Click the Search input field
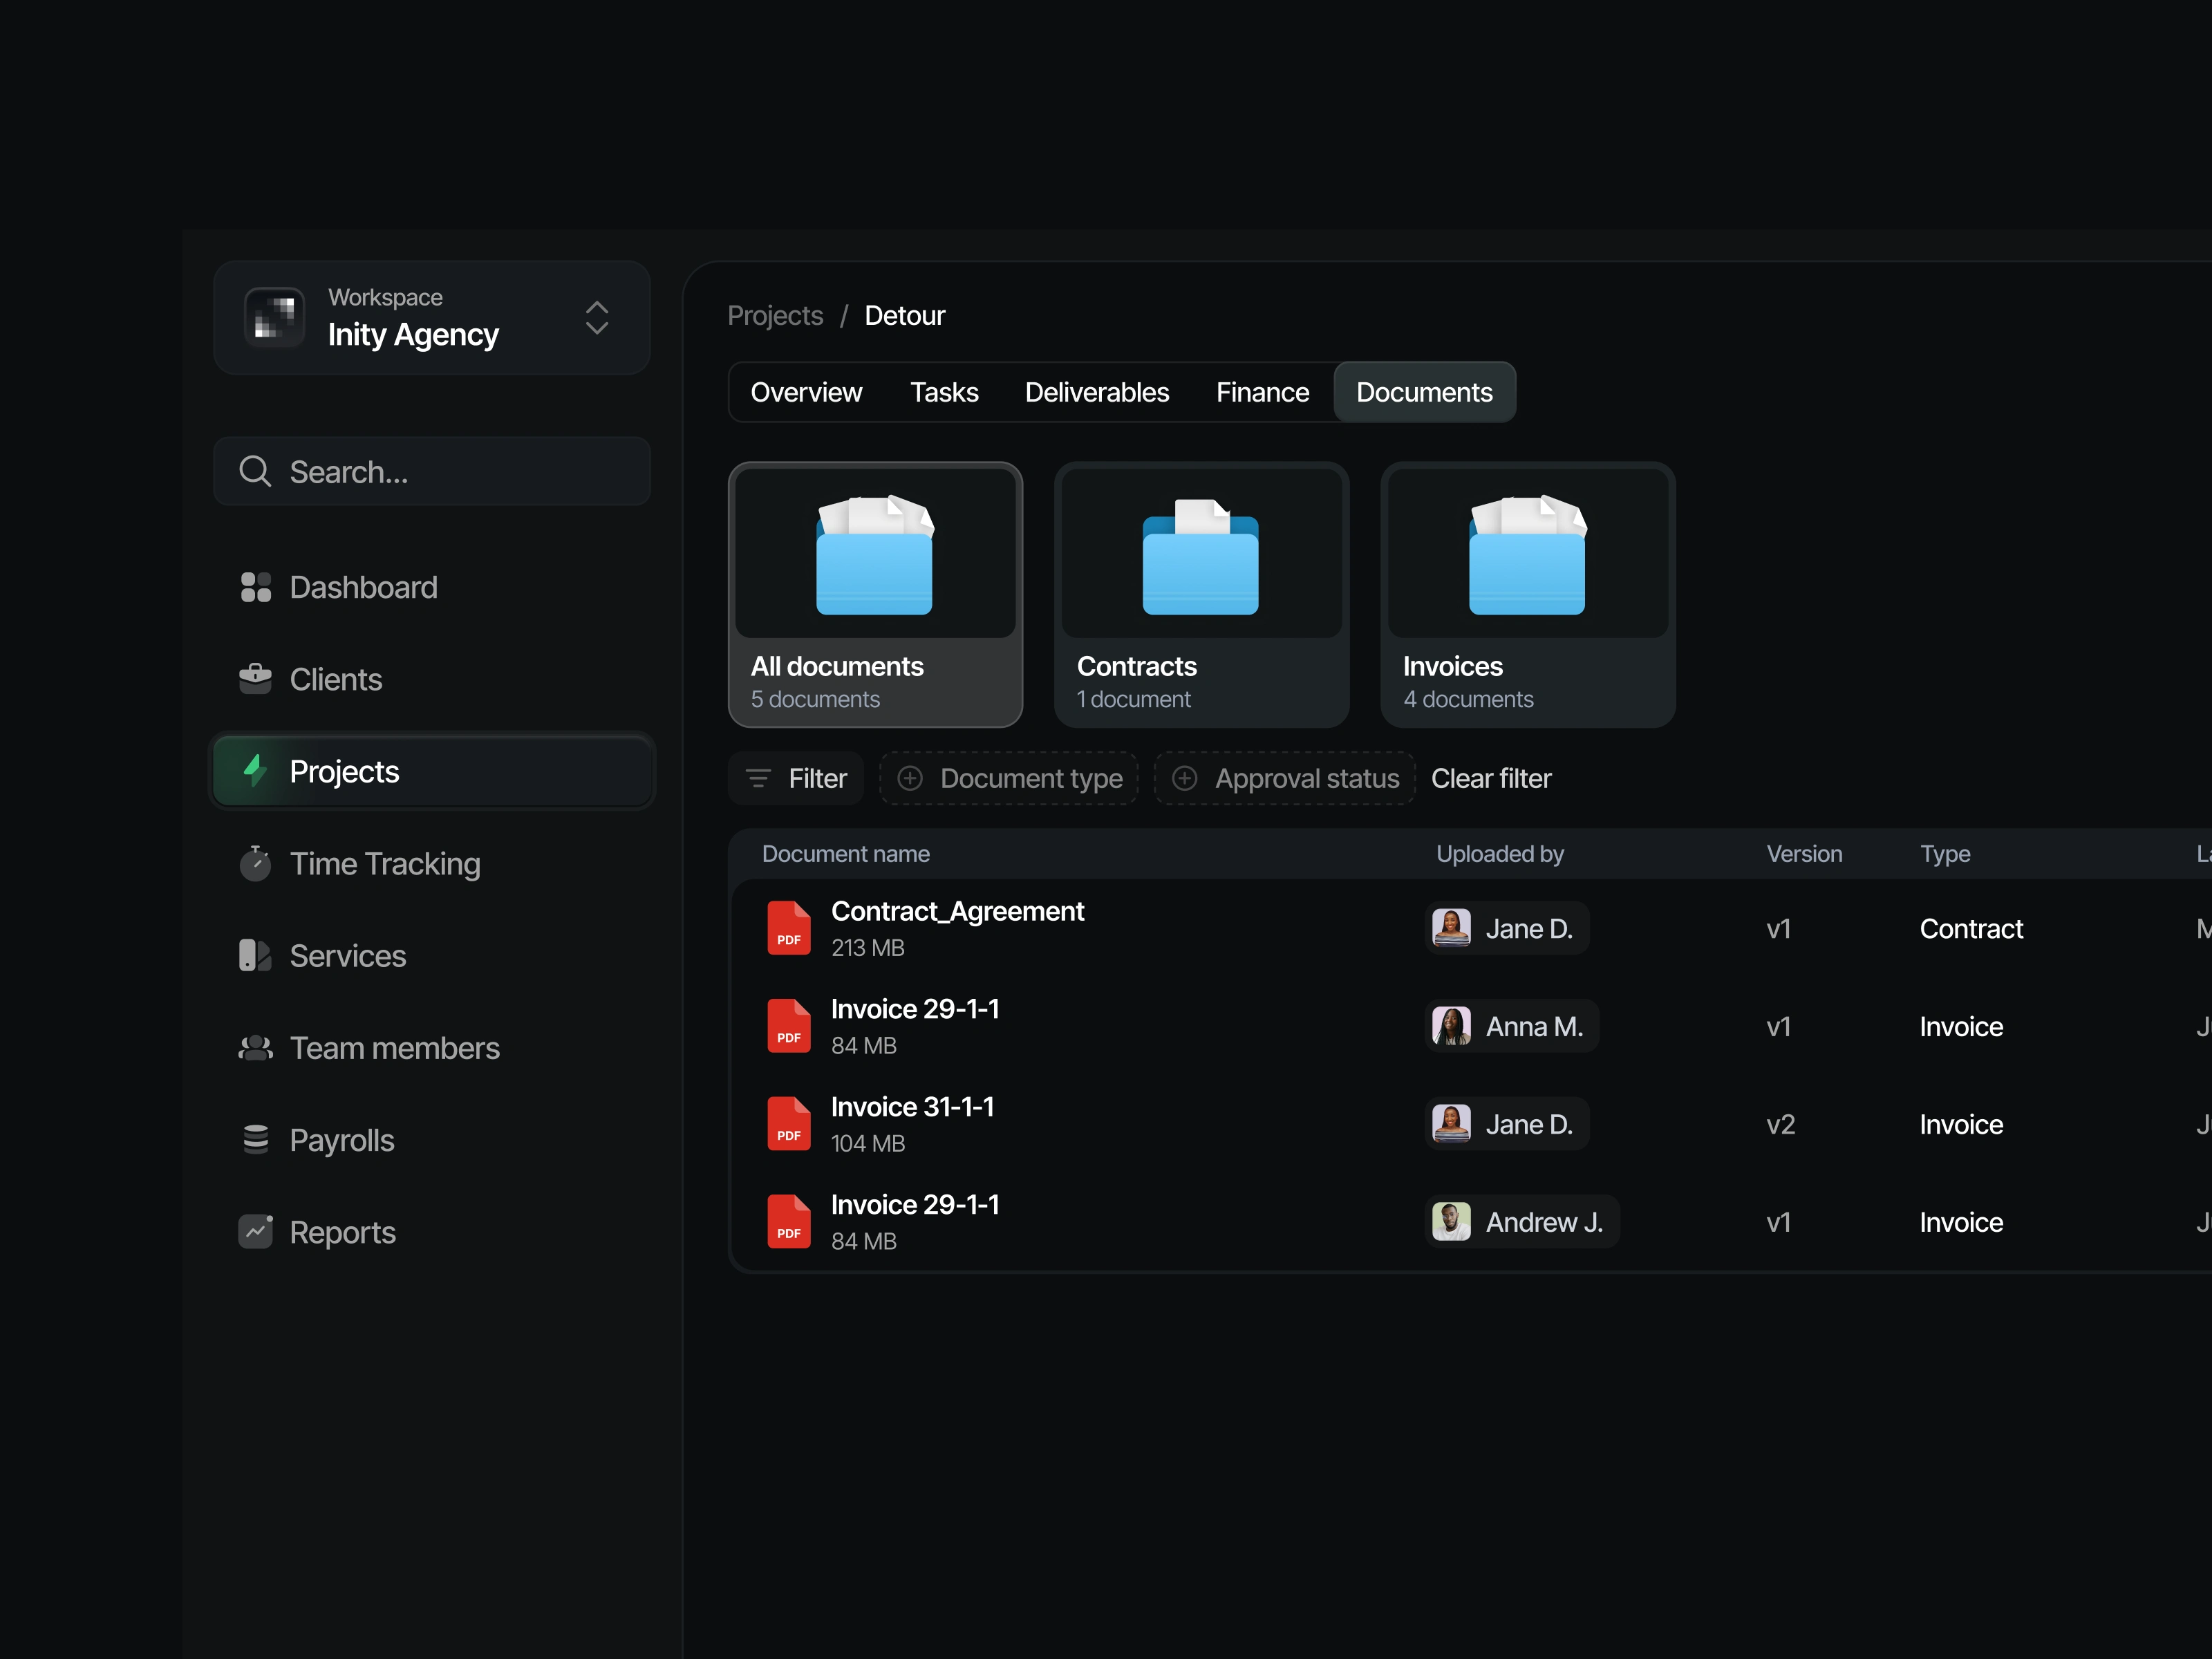The image size is (2212, 1659). click(x=432, y=471)
